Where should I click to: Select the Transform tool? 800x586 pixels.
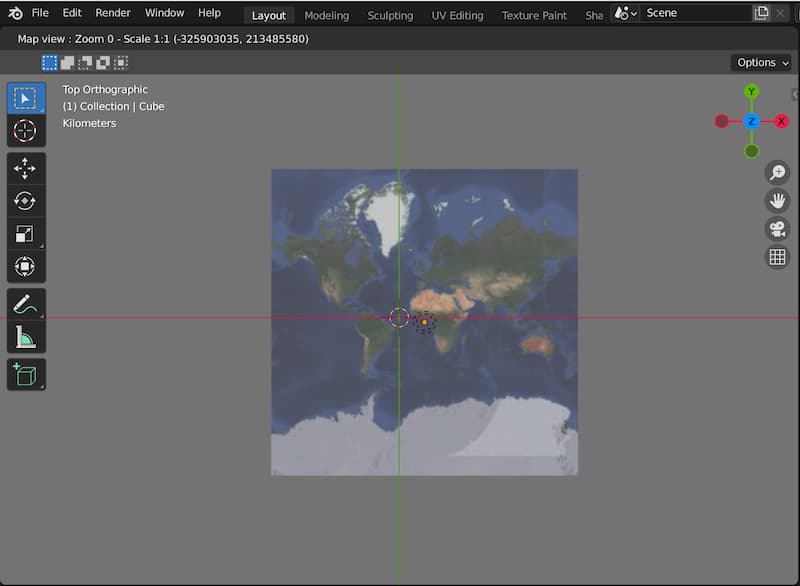click(26, 266)
